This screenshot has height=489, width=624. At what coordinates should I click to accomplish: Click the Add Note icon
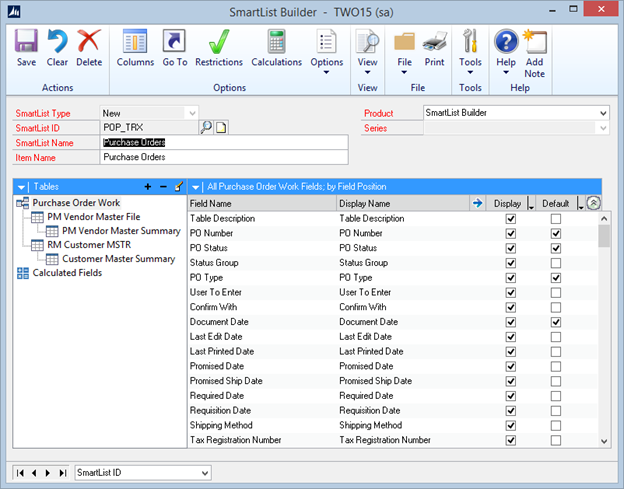tap(534, 41)
